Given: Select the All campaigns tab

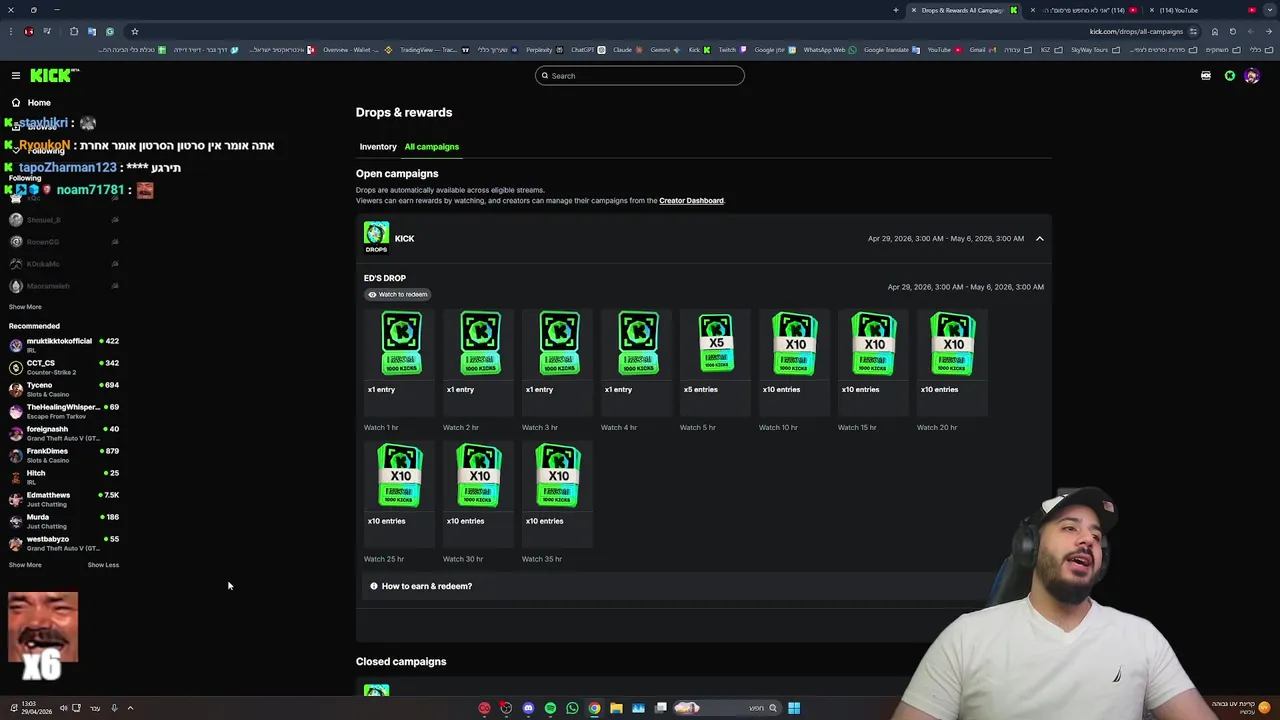Looking at the screenshot, I should click(431, 147).
